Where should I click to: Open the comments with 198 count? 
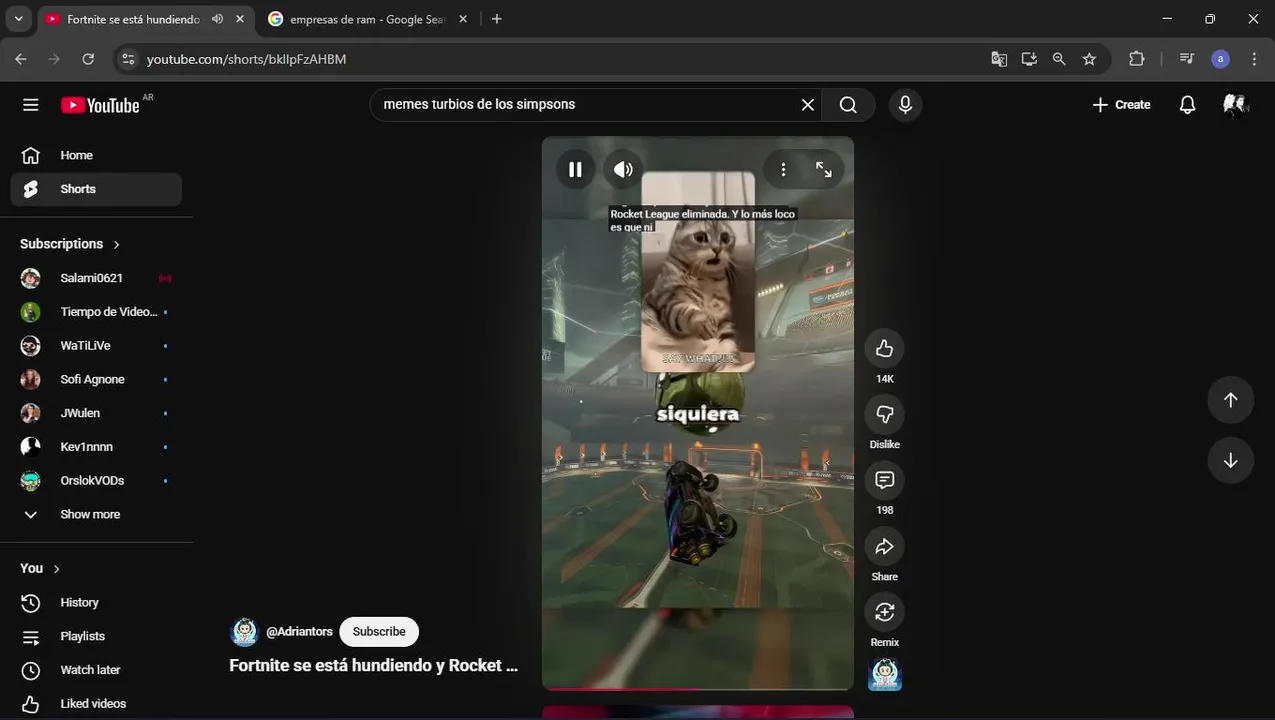pyautogui.click(x=884, y=480)
